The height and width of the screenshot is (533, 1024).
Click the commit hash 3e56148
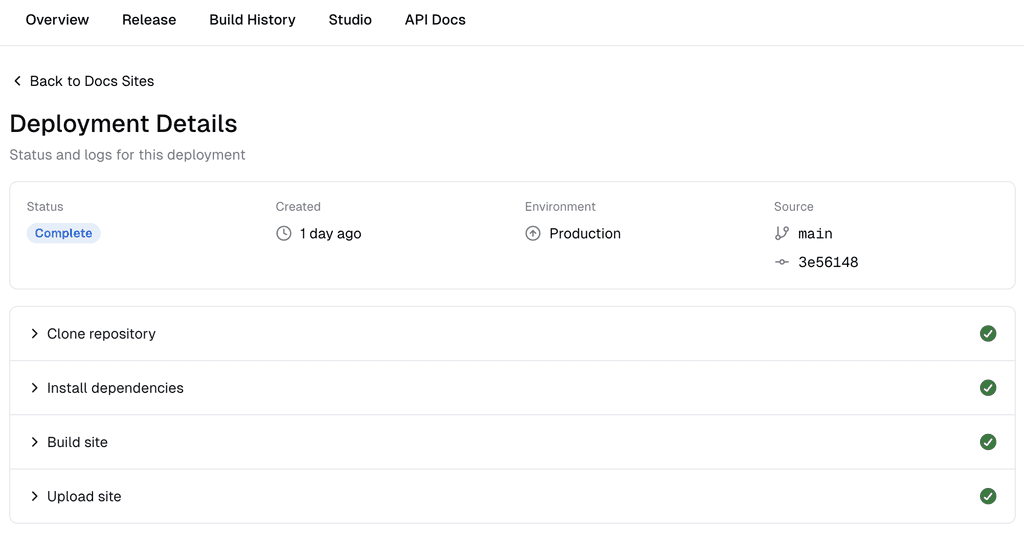[828, 263]
